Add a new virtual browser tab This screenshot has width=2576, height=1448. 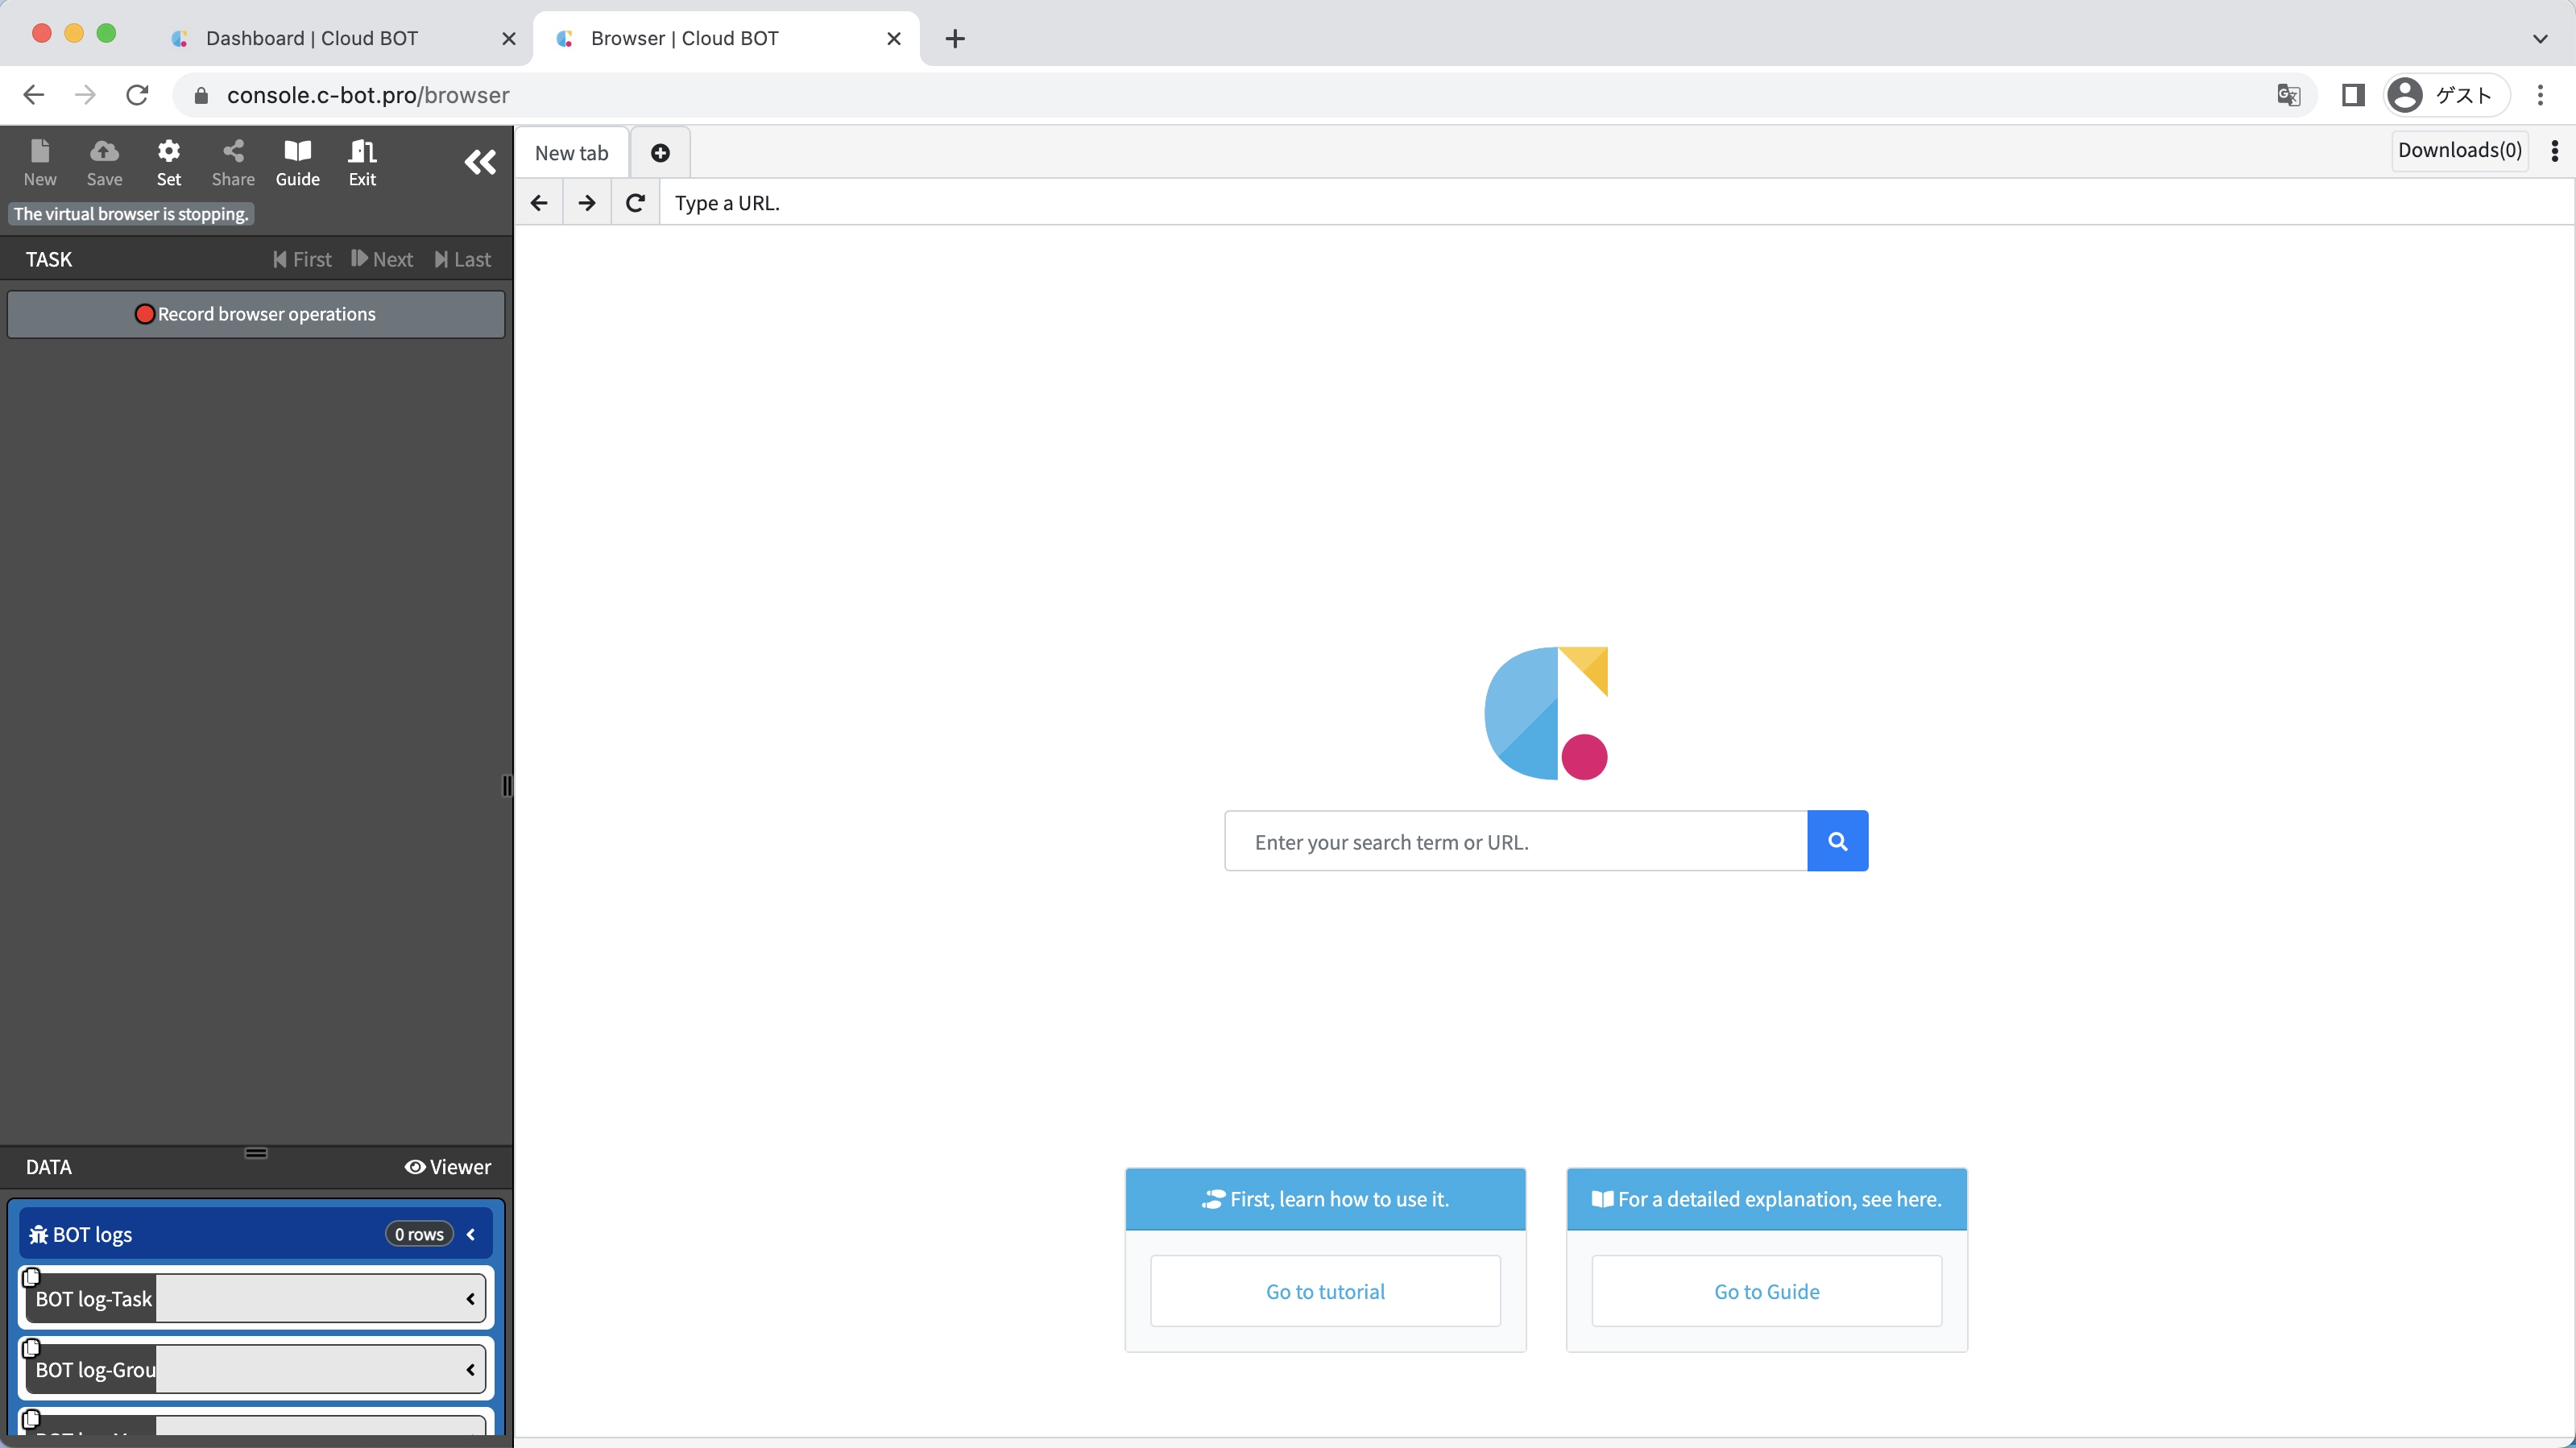coord(660,152)
